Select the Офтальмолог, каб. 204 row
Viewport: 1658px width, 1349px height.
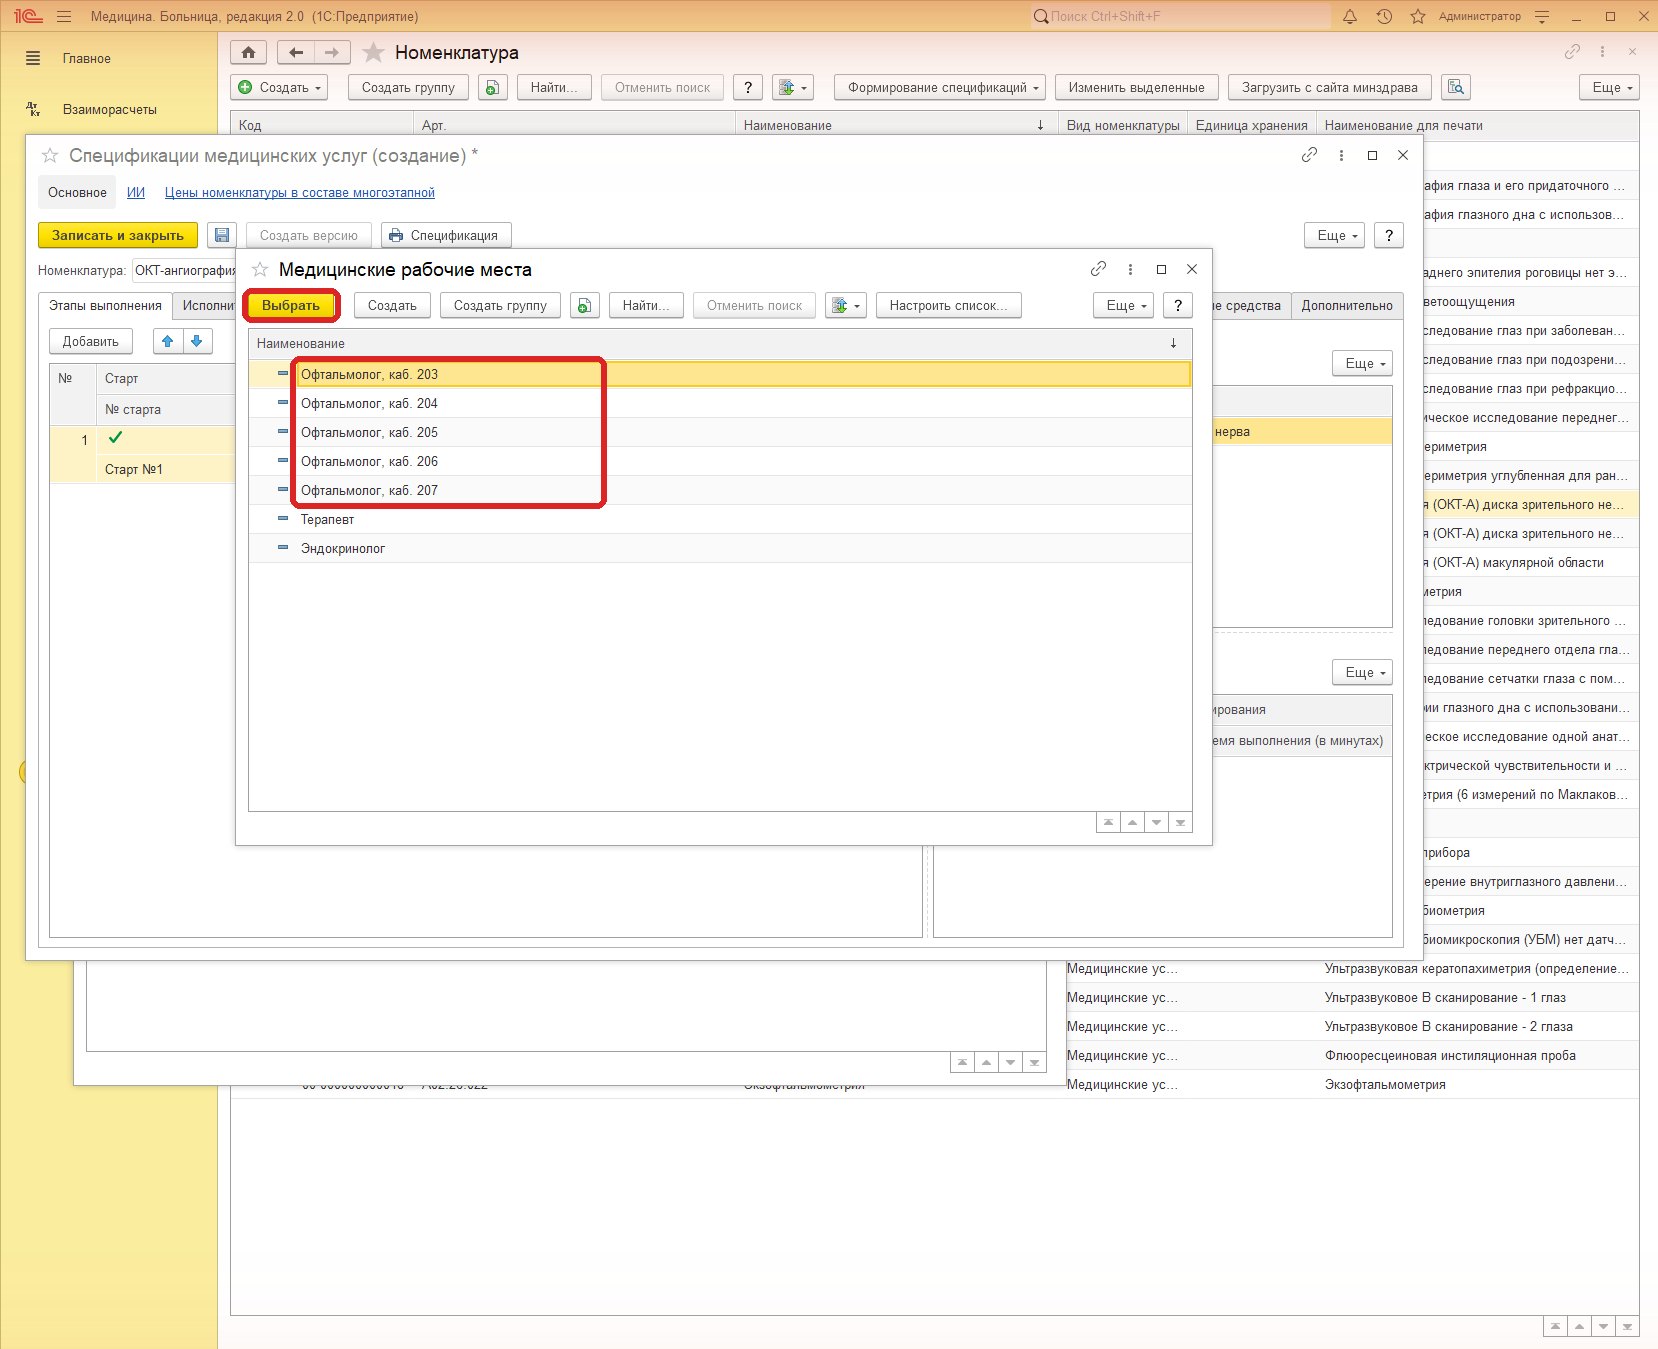coord(720,403)
